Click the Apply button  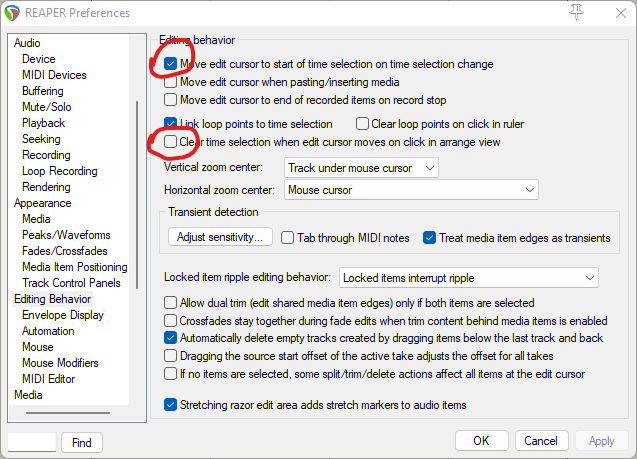point(602,441)
